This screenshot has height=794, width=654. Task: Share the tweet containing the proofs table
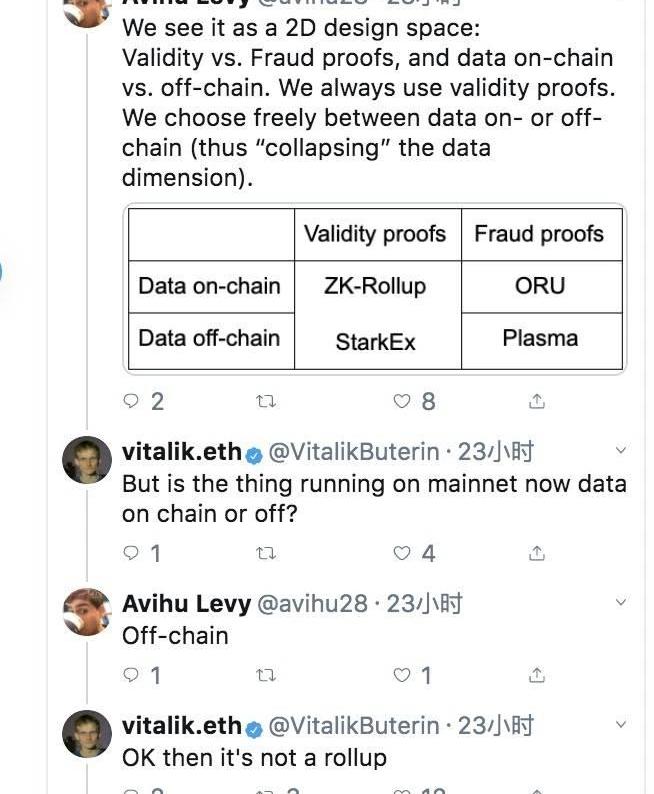tap(537, 401)
